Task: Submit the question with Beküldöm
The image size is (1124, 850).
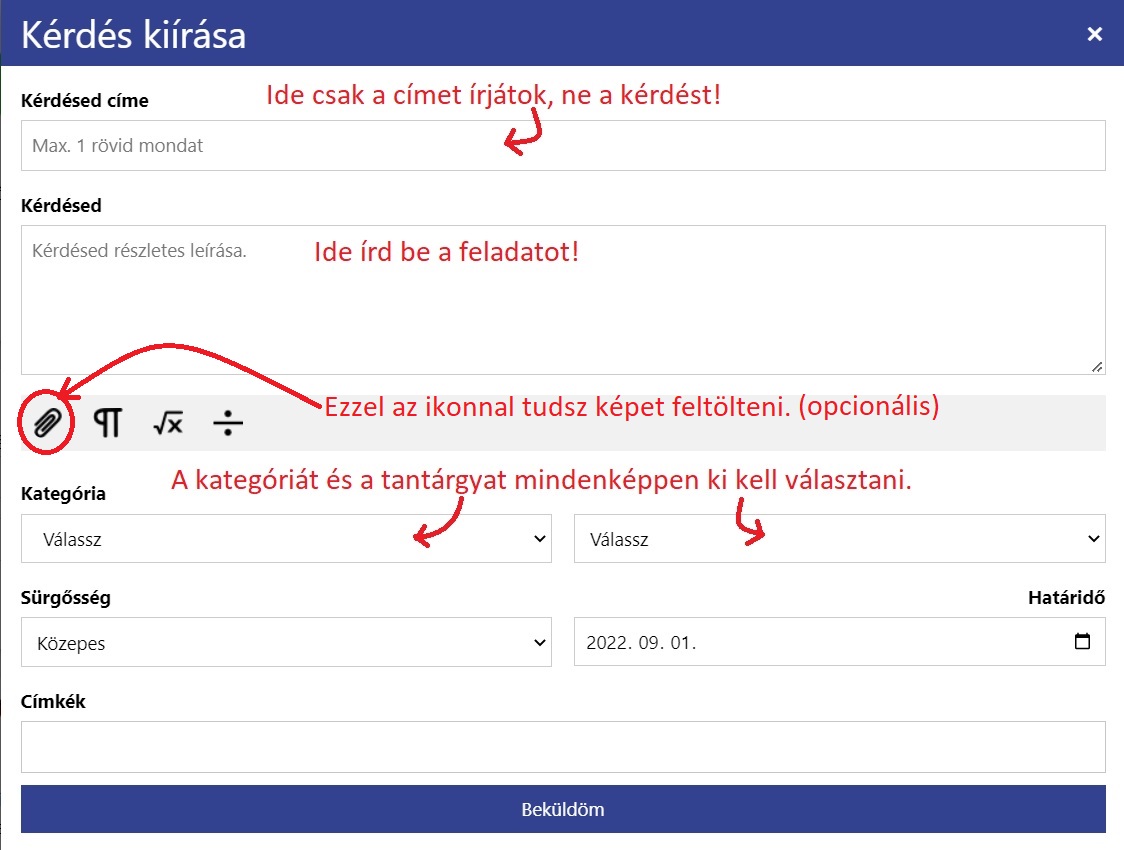Action: click(x=563, y=809)
